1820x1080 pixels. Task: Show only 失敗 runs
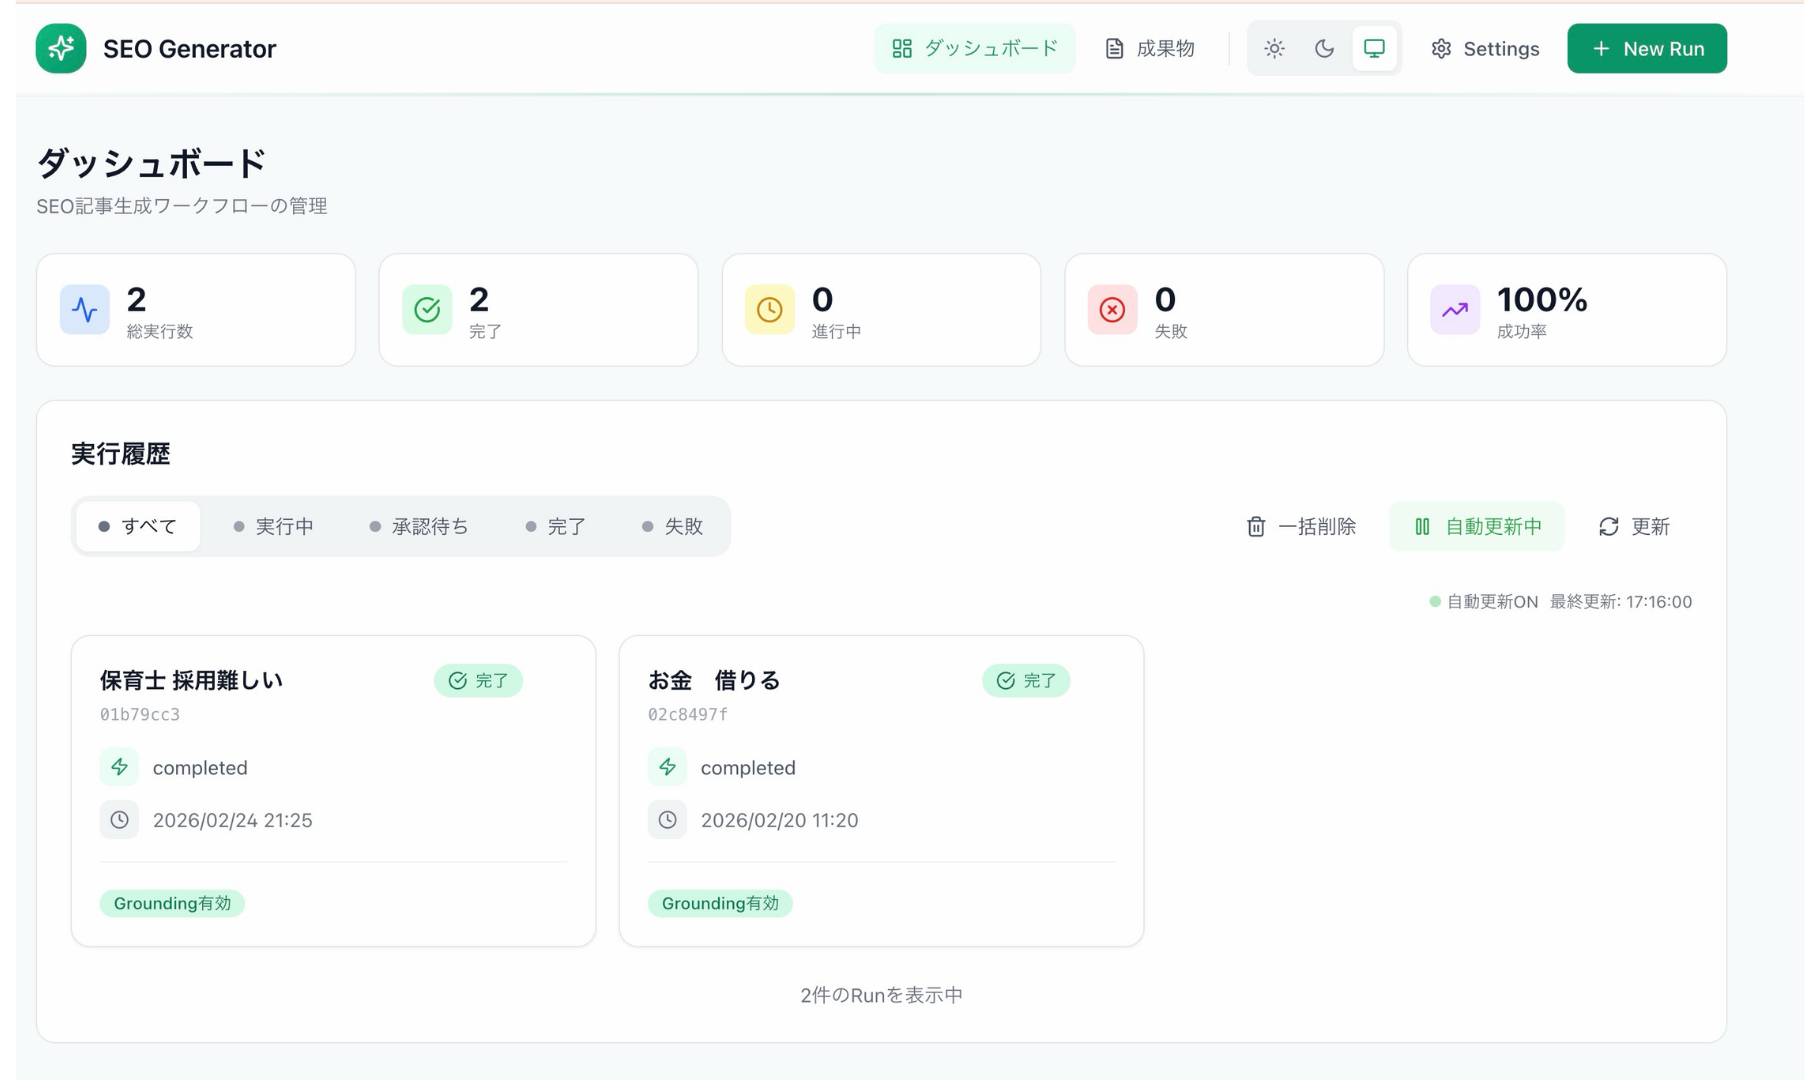673,526
